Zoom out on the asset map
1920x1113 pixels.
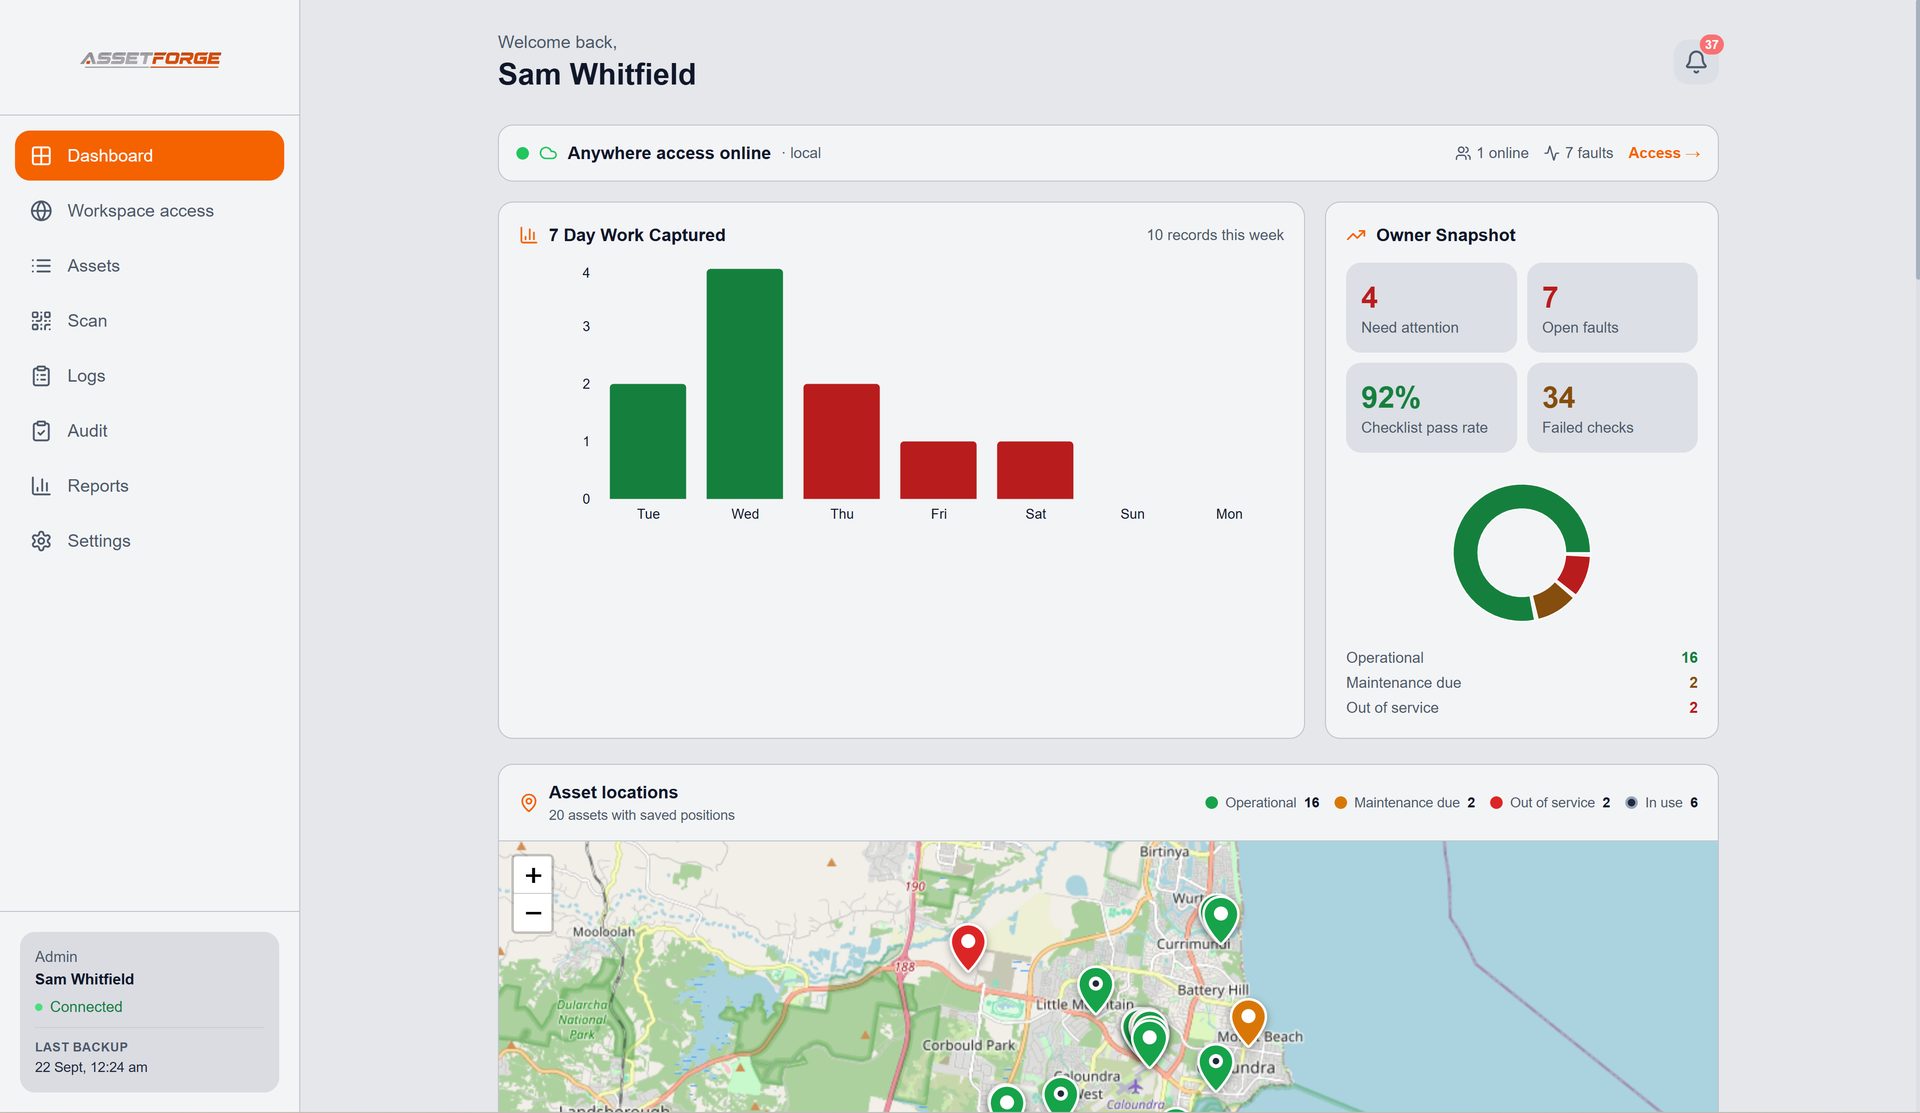click(x=533, y=913)
